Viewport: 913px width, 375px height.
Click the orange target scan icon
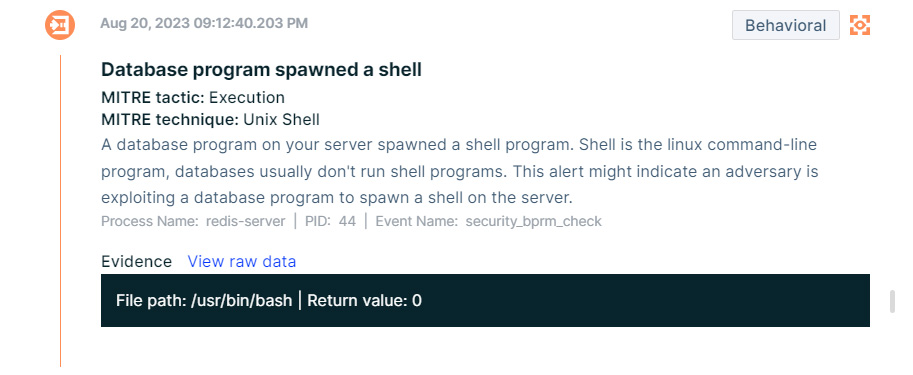coord(859,25)
